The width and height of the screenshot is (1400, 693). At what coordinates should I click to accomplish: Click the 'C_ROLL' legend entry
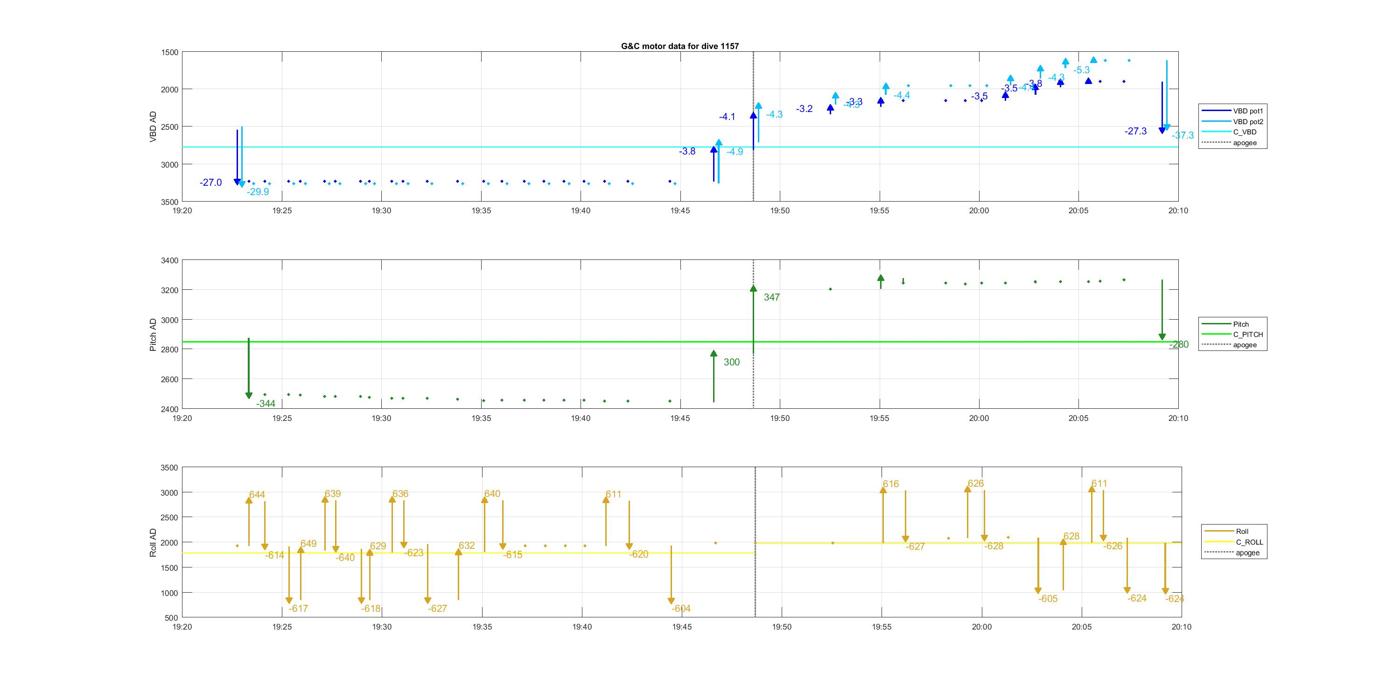[x=1249, y=542]
